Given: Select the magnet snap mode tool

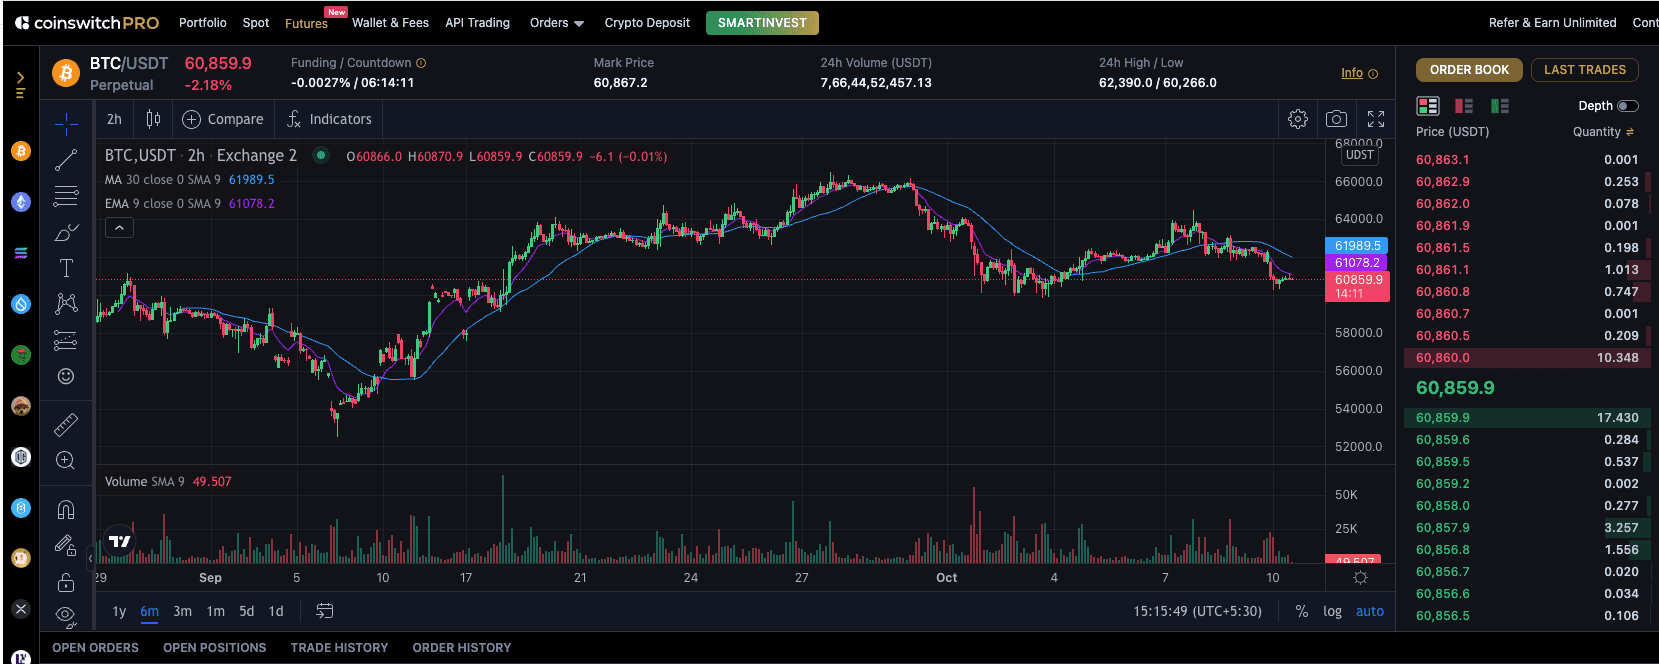Looking at the screenshot, I should [x=66, y=510].
